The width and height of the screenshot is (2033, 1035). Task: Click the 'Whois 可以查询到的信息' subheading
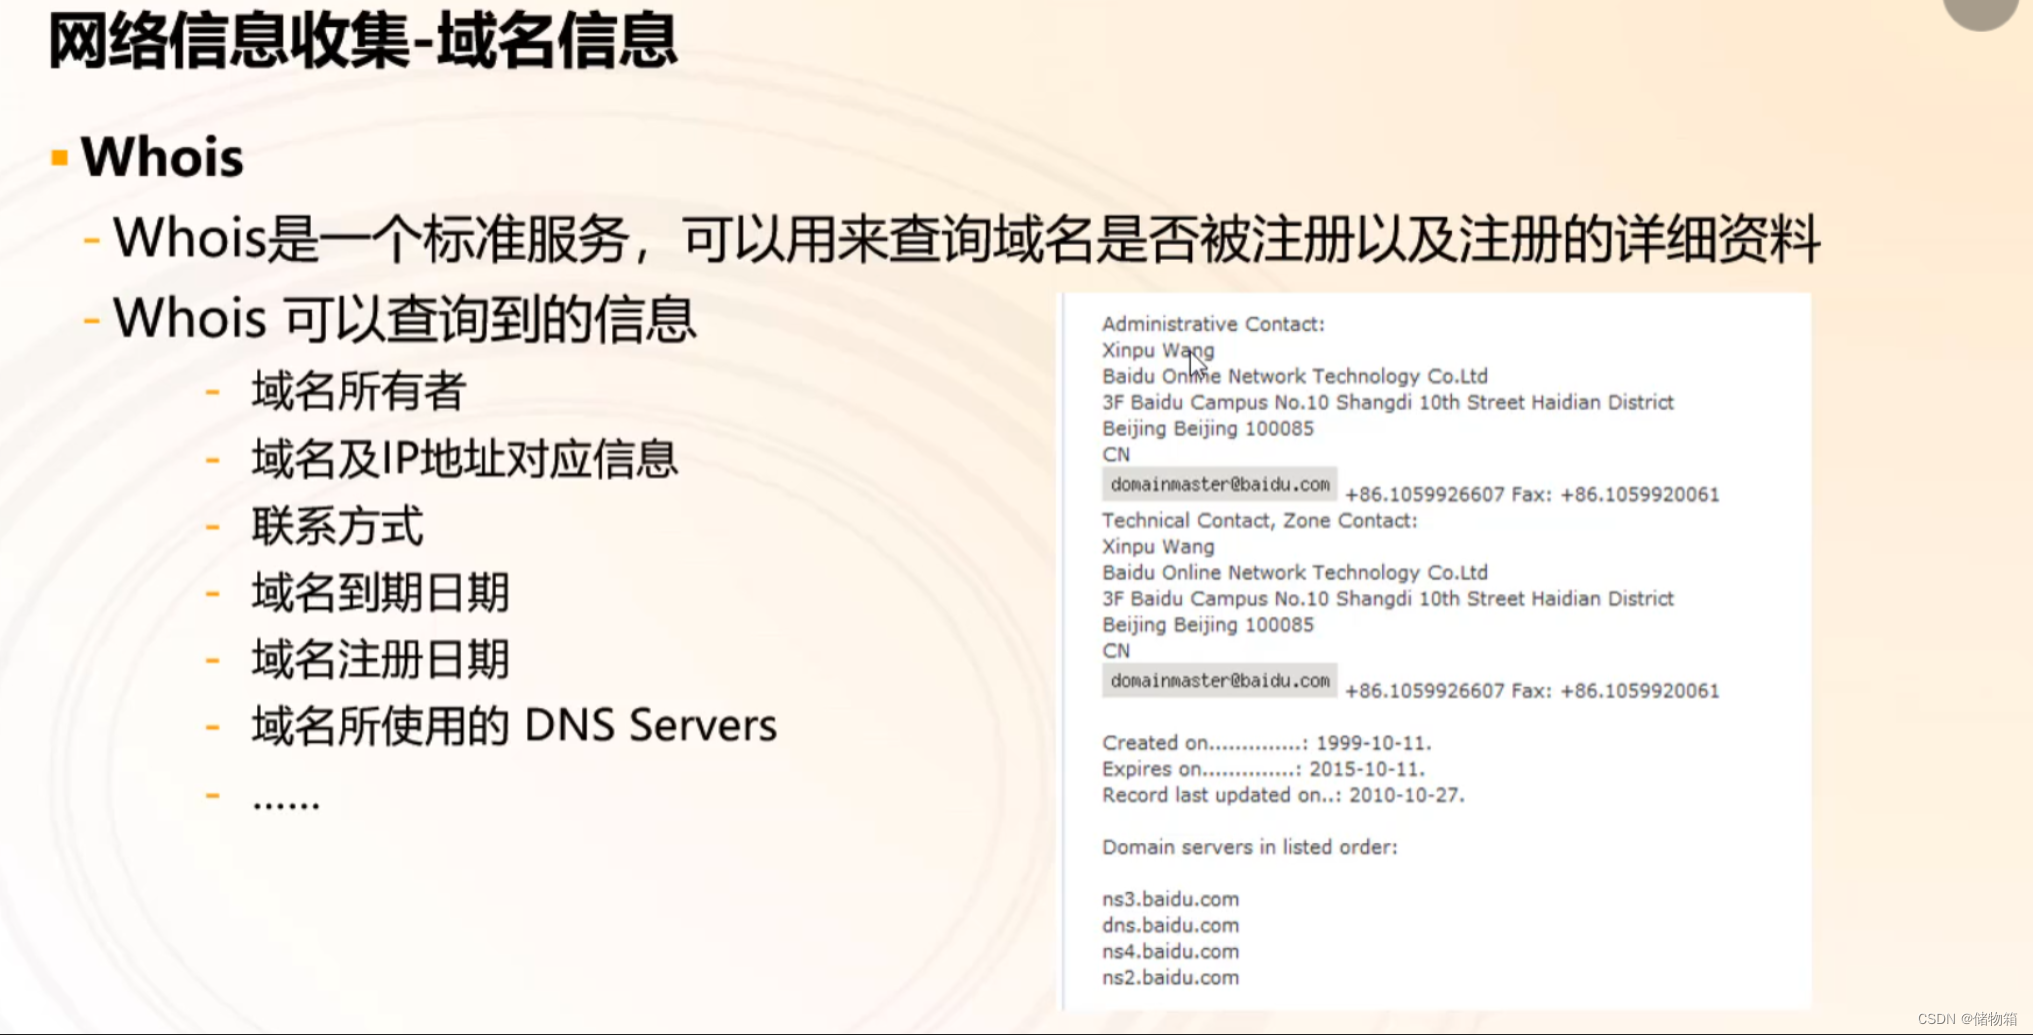[x=404, y=319]
